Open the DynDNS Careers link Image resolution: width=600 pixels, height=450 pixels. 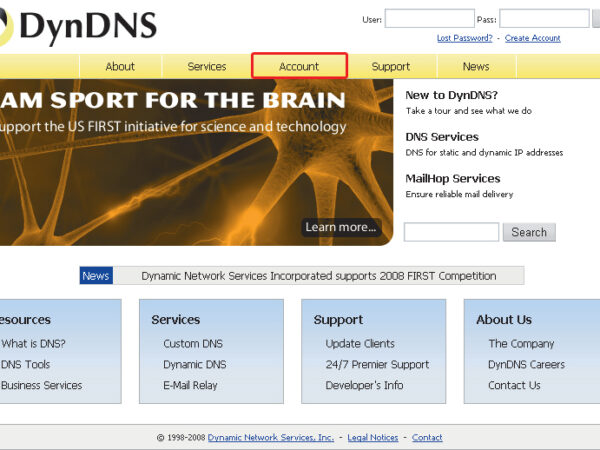pyautogui.click(x=526, y=365)
